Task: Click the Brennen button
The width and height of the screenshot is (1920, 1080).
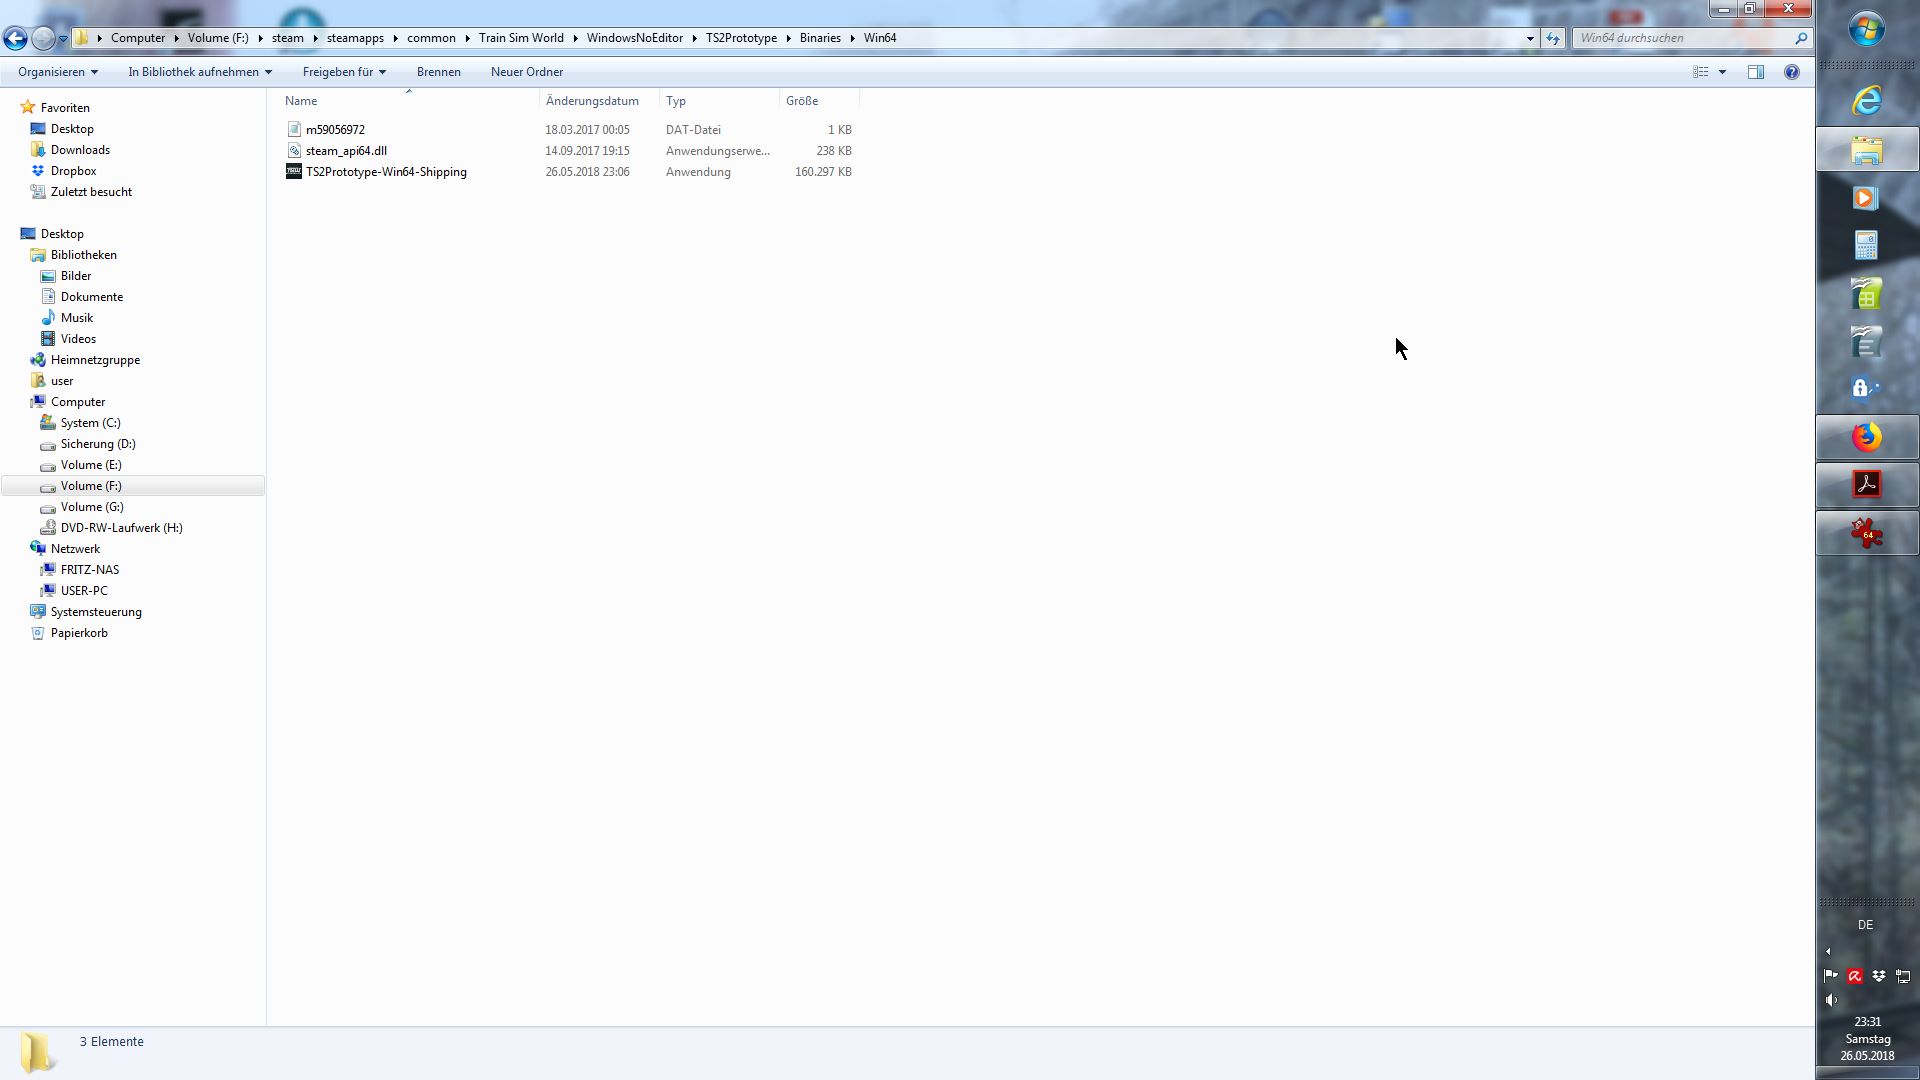Action: (x=438, y=72)
